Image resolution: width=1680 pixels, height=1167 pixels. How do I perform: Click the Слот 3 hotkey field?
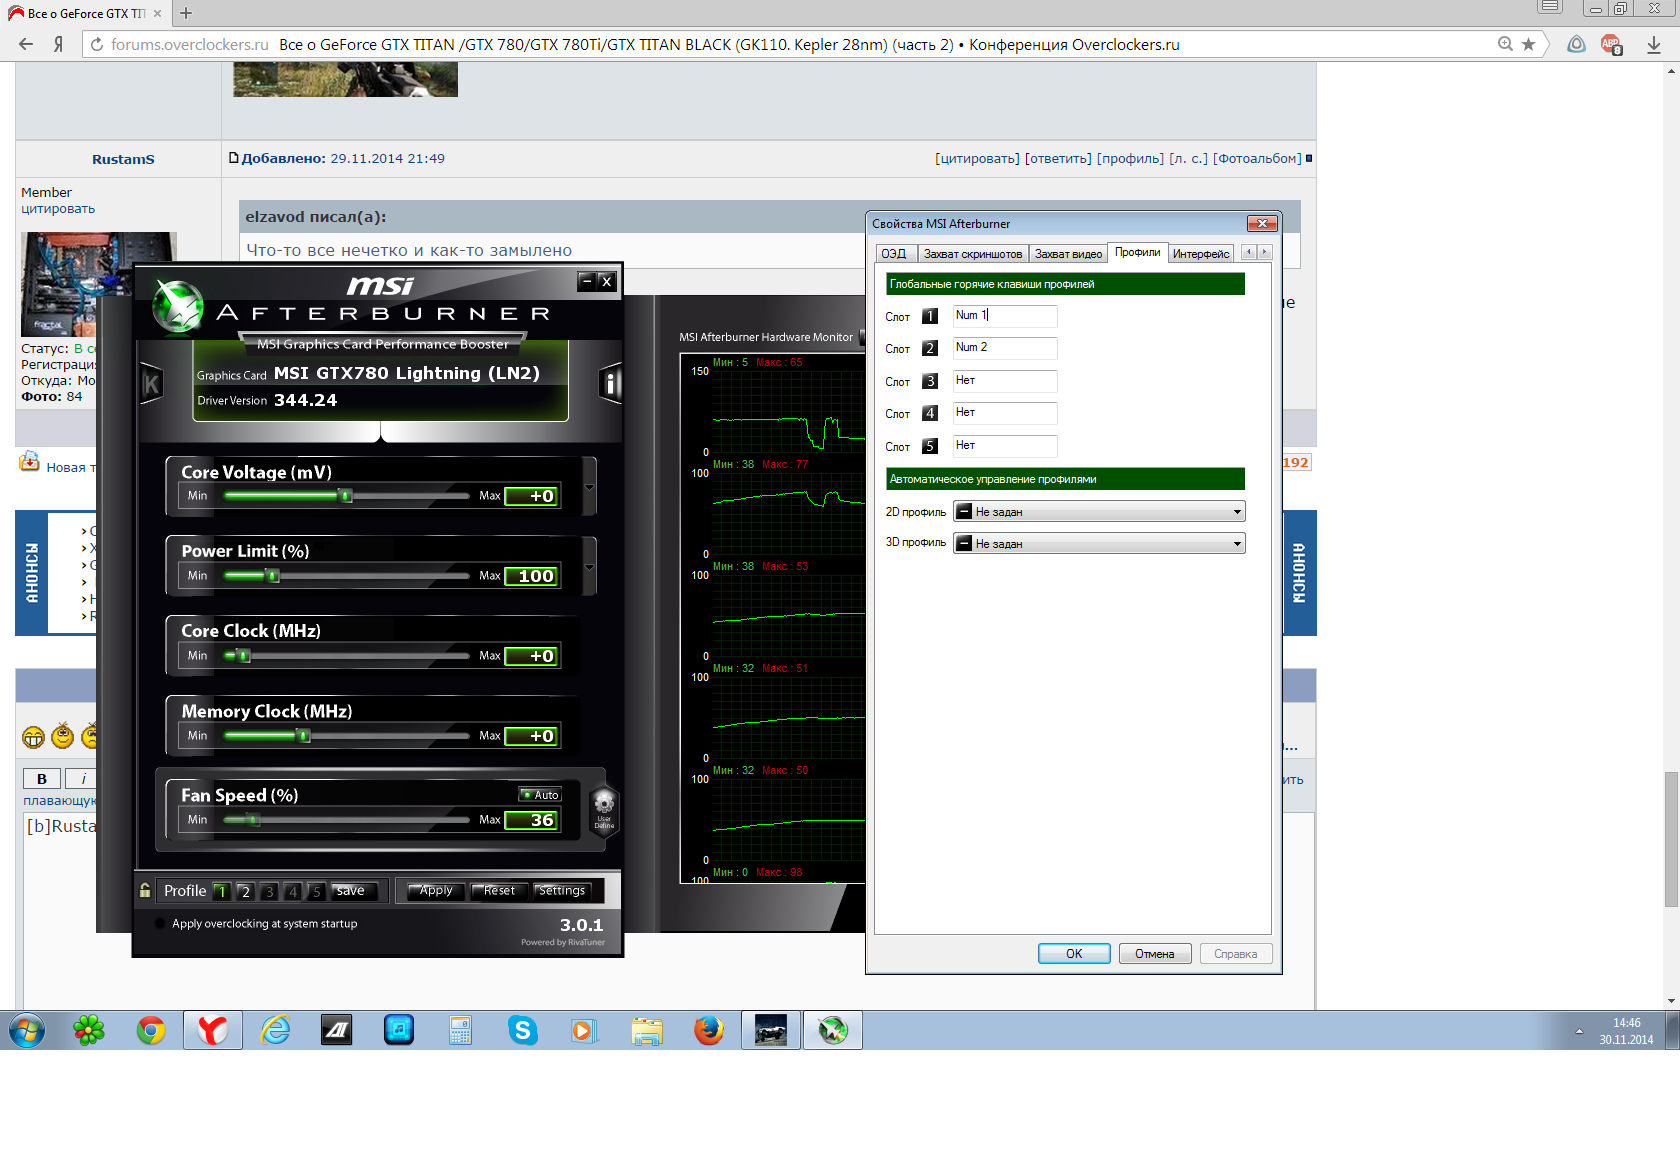[1005, 381]
